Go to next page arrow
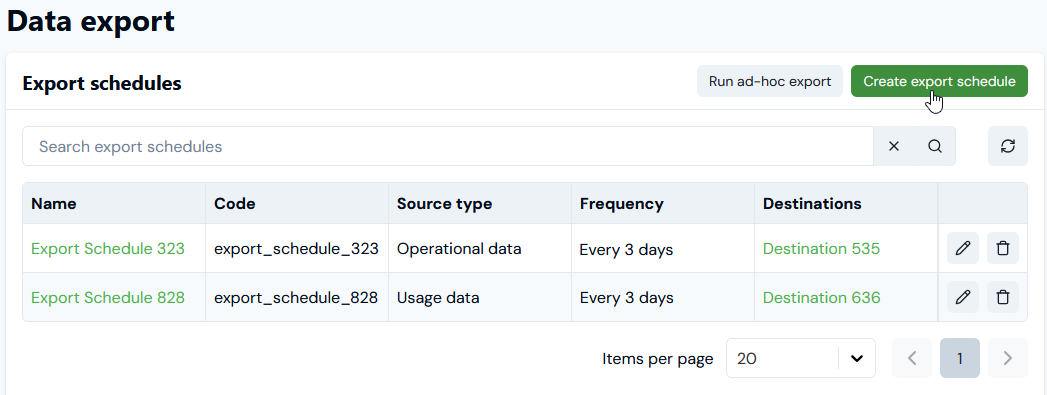Image resolution: width=1047 pixels, height=395 pixels. tap(1008, 358)
